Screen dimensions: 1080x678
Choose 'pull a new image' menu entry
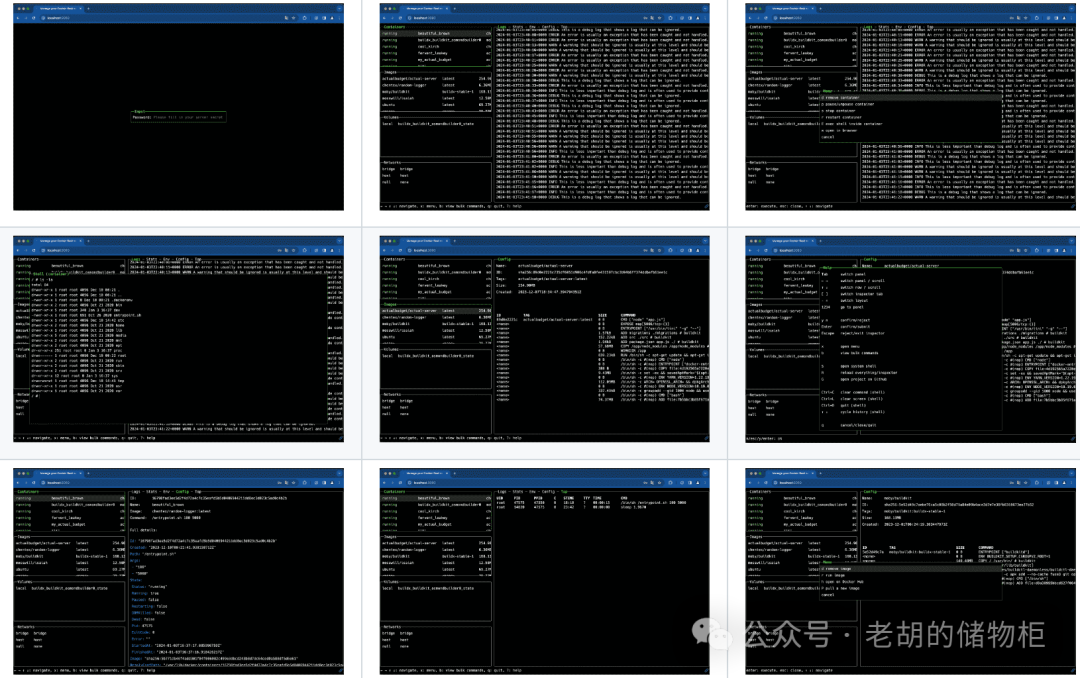pos(911,588)
